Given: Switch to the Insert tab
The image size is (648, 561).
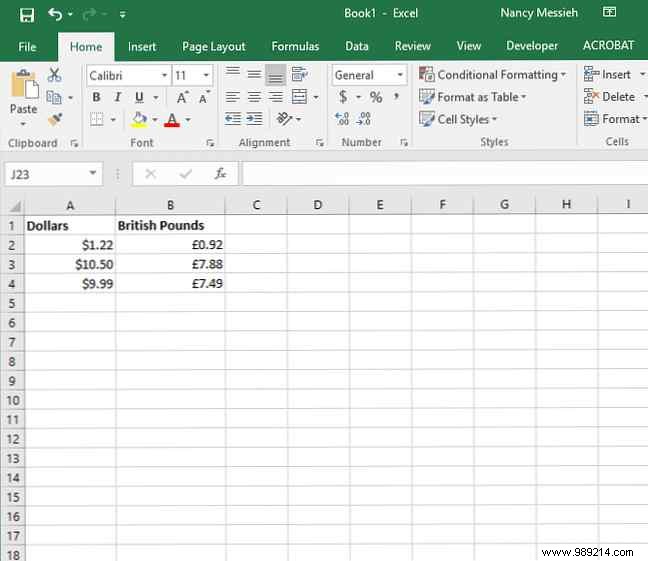Looking at the screenshot, I should (x=142, y=47).
